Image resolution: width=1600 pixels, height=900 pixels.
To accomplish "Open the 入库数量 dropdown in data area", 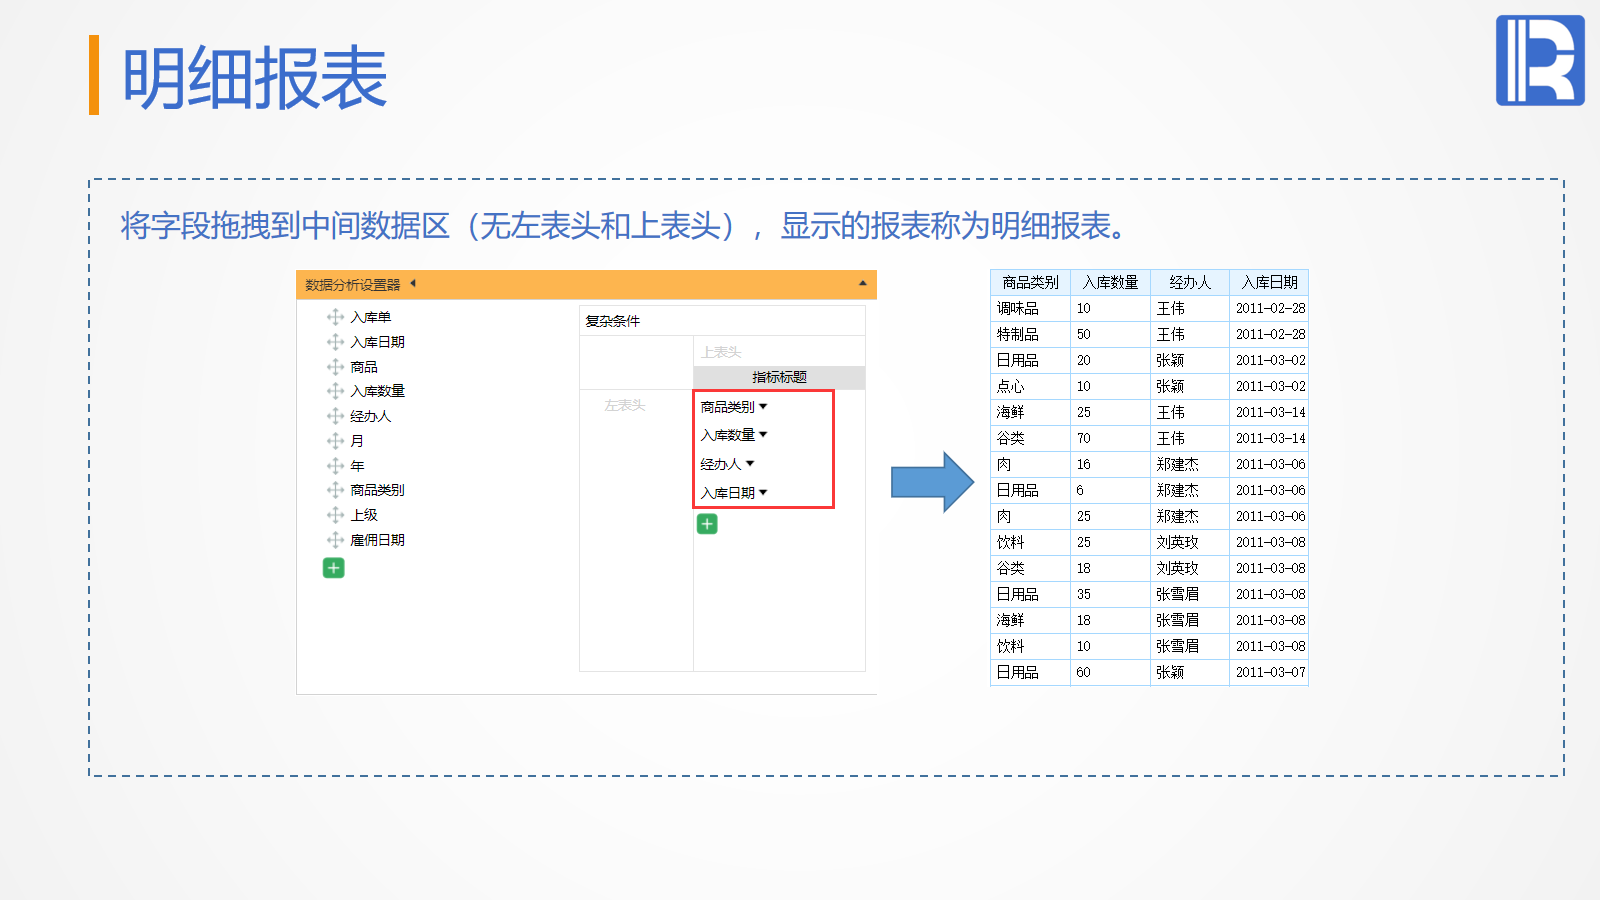I will pyautogui.click(x=763, y=435).
